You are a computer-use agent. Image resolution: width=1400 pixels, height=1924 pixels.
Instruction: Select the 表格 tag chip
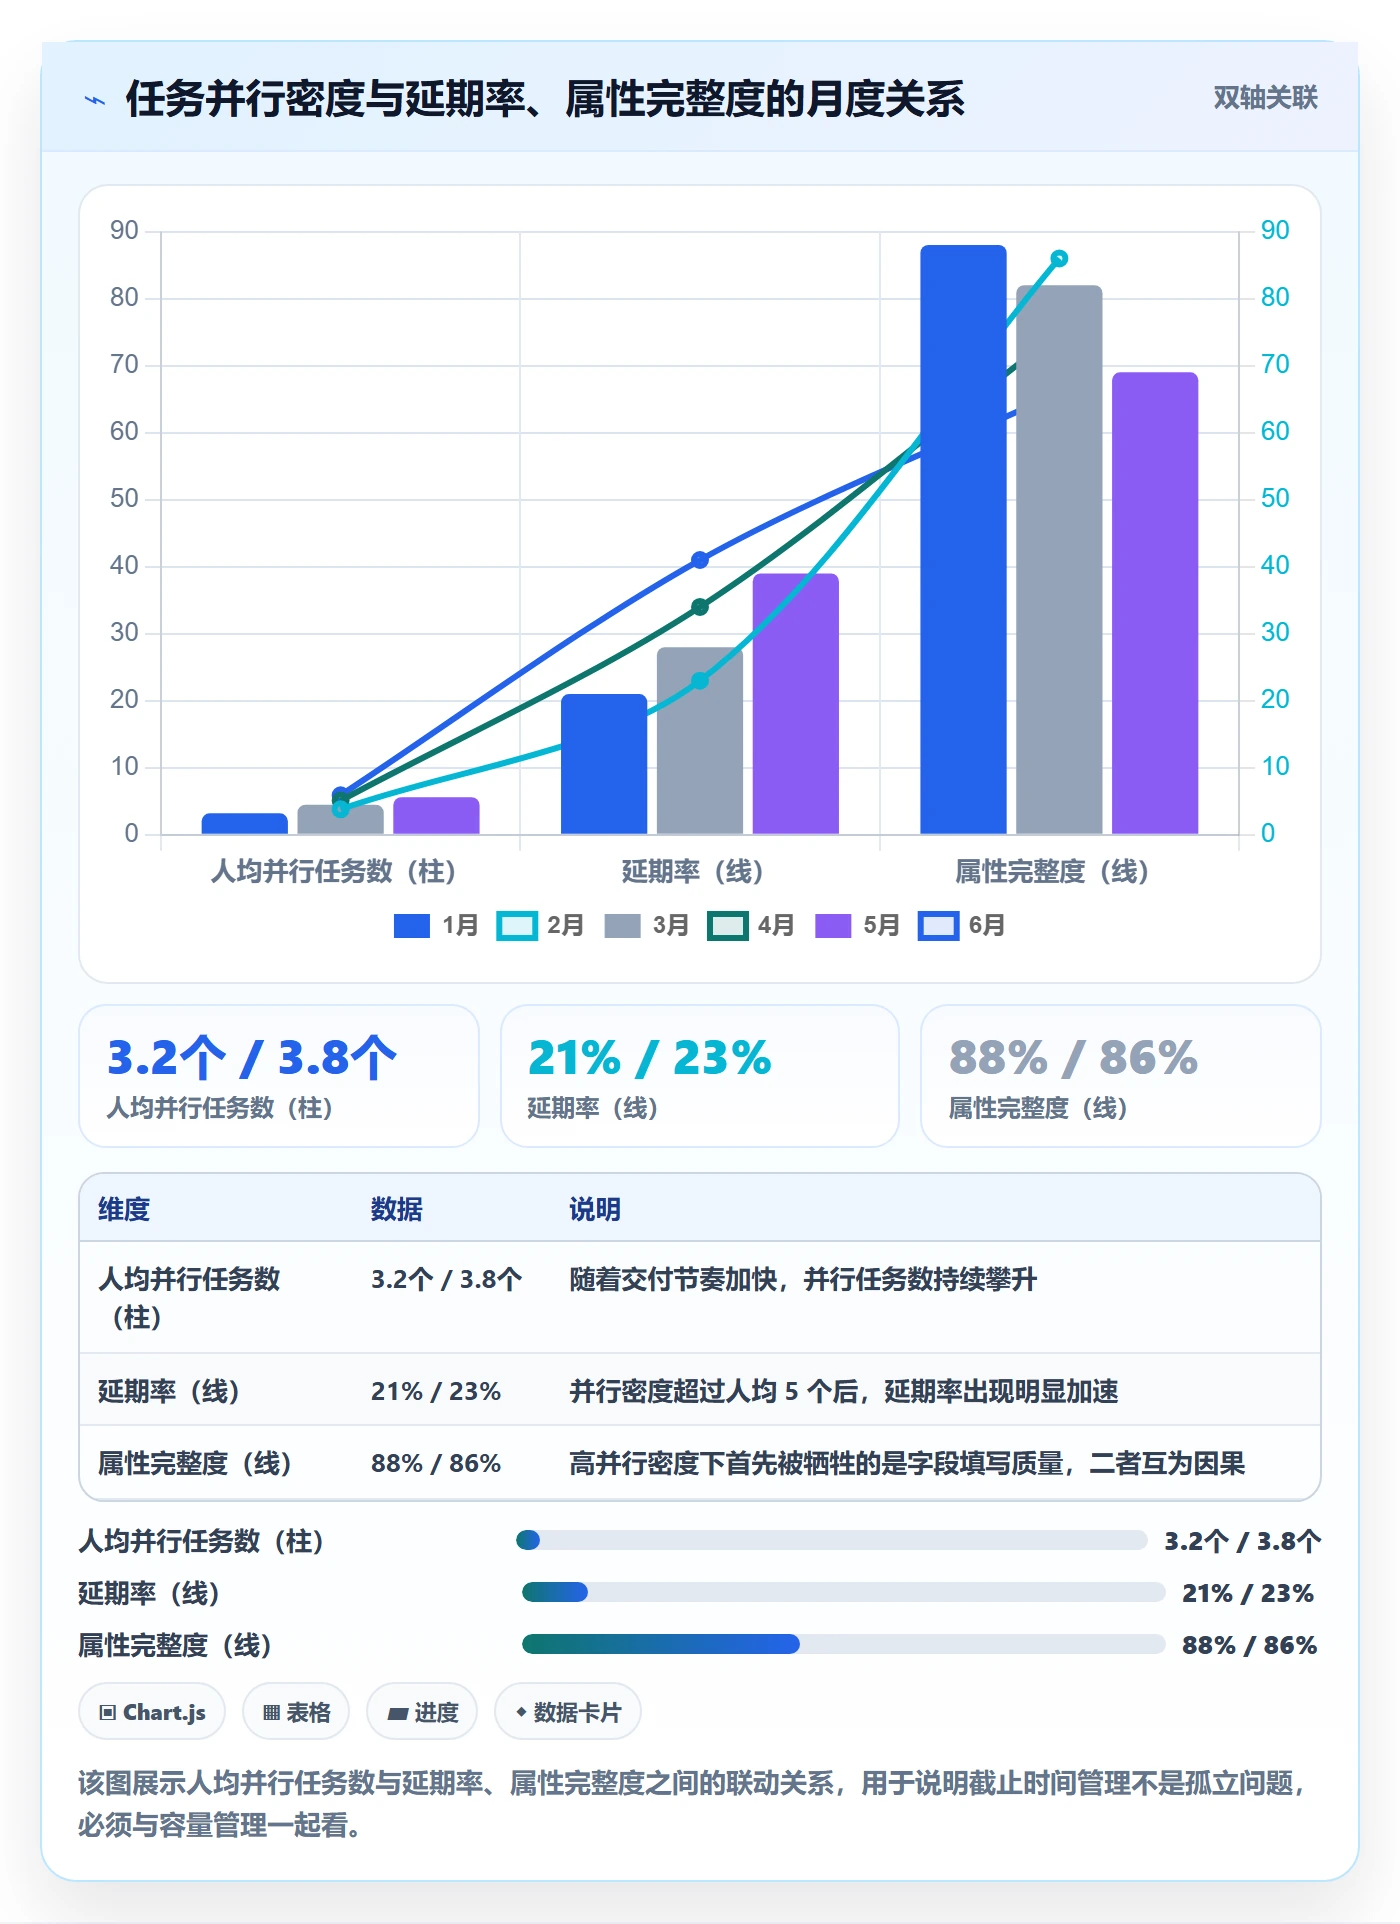coord(296,1712)
